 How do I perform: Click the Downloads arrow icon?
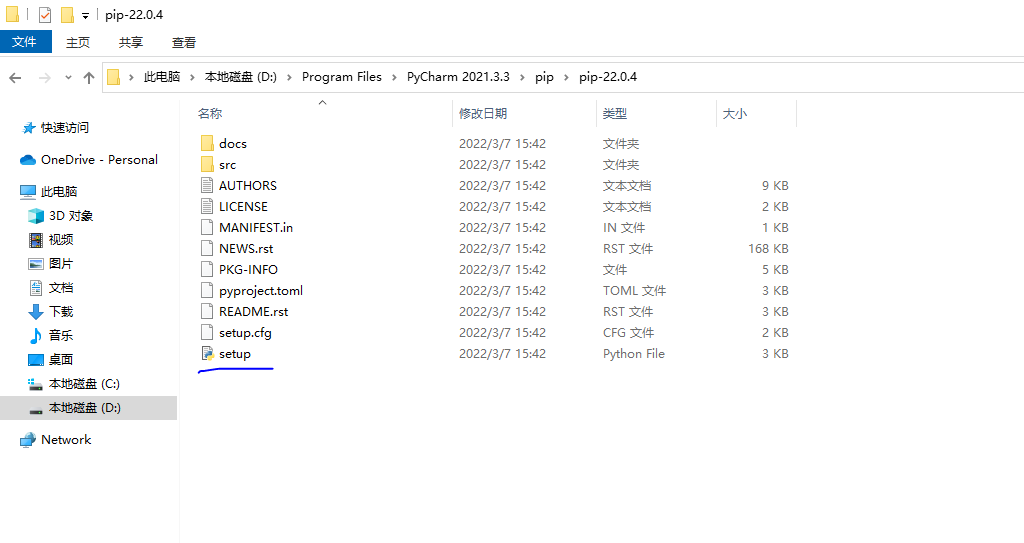tap(36, 312)
